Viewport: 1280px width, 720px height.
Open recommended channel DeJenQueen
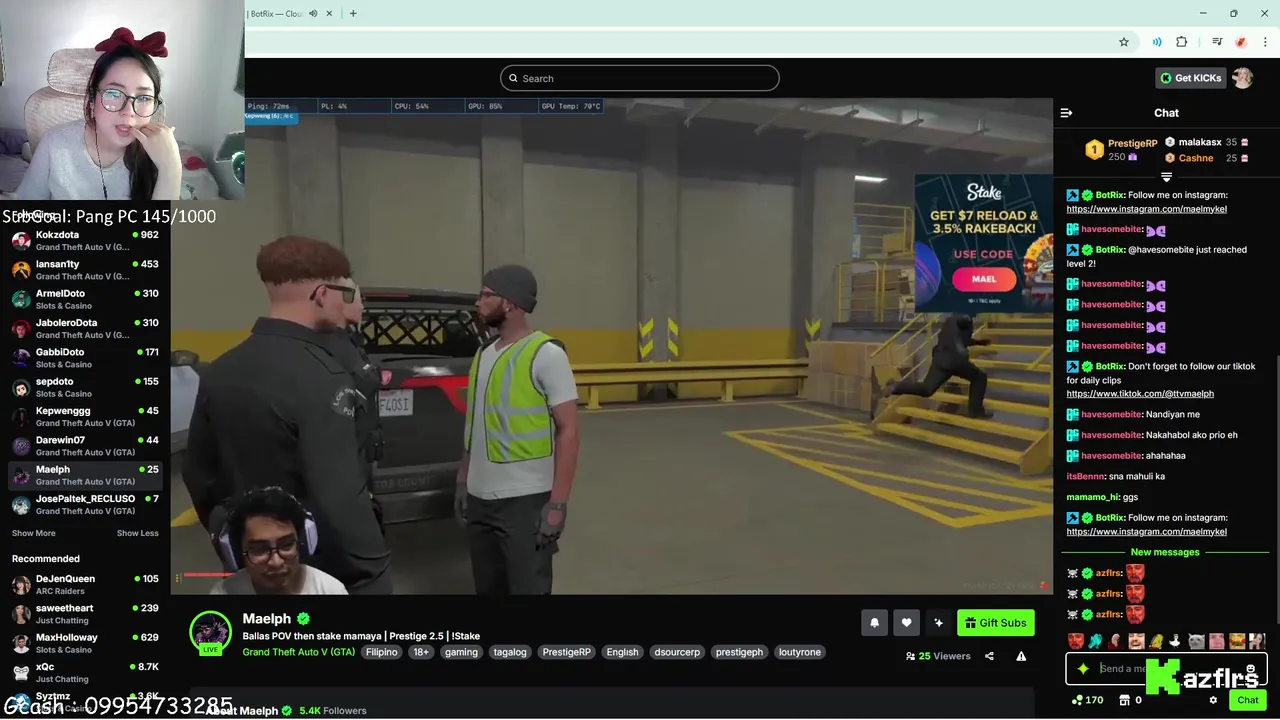click(x=85, y=584)
